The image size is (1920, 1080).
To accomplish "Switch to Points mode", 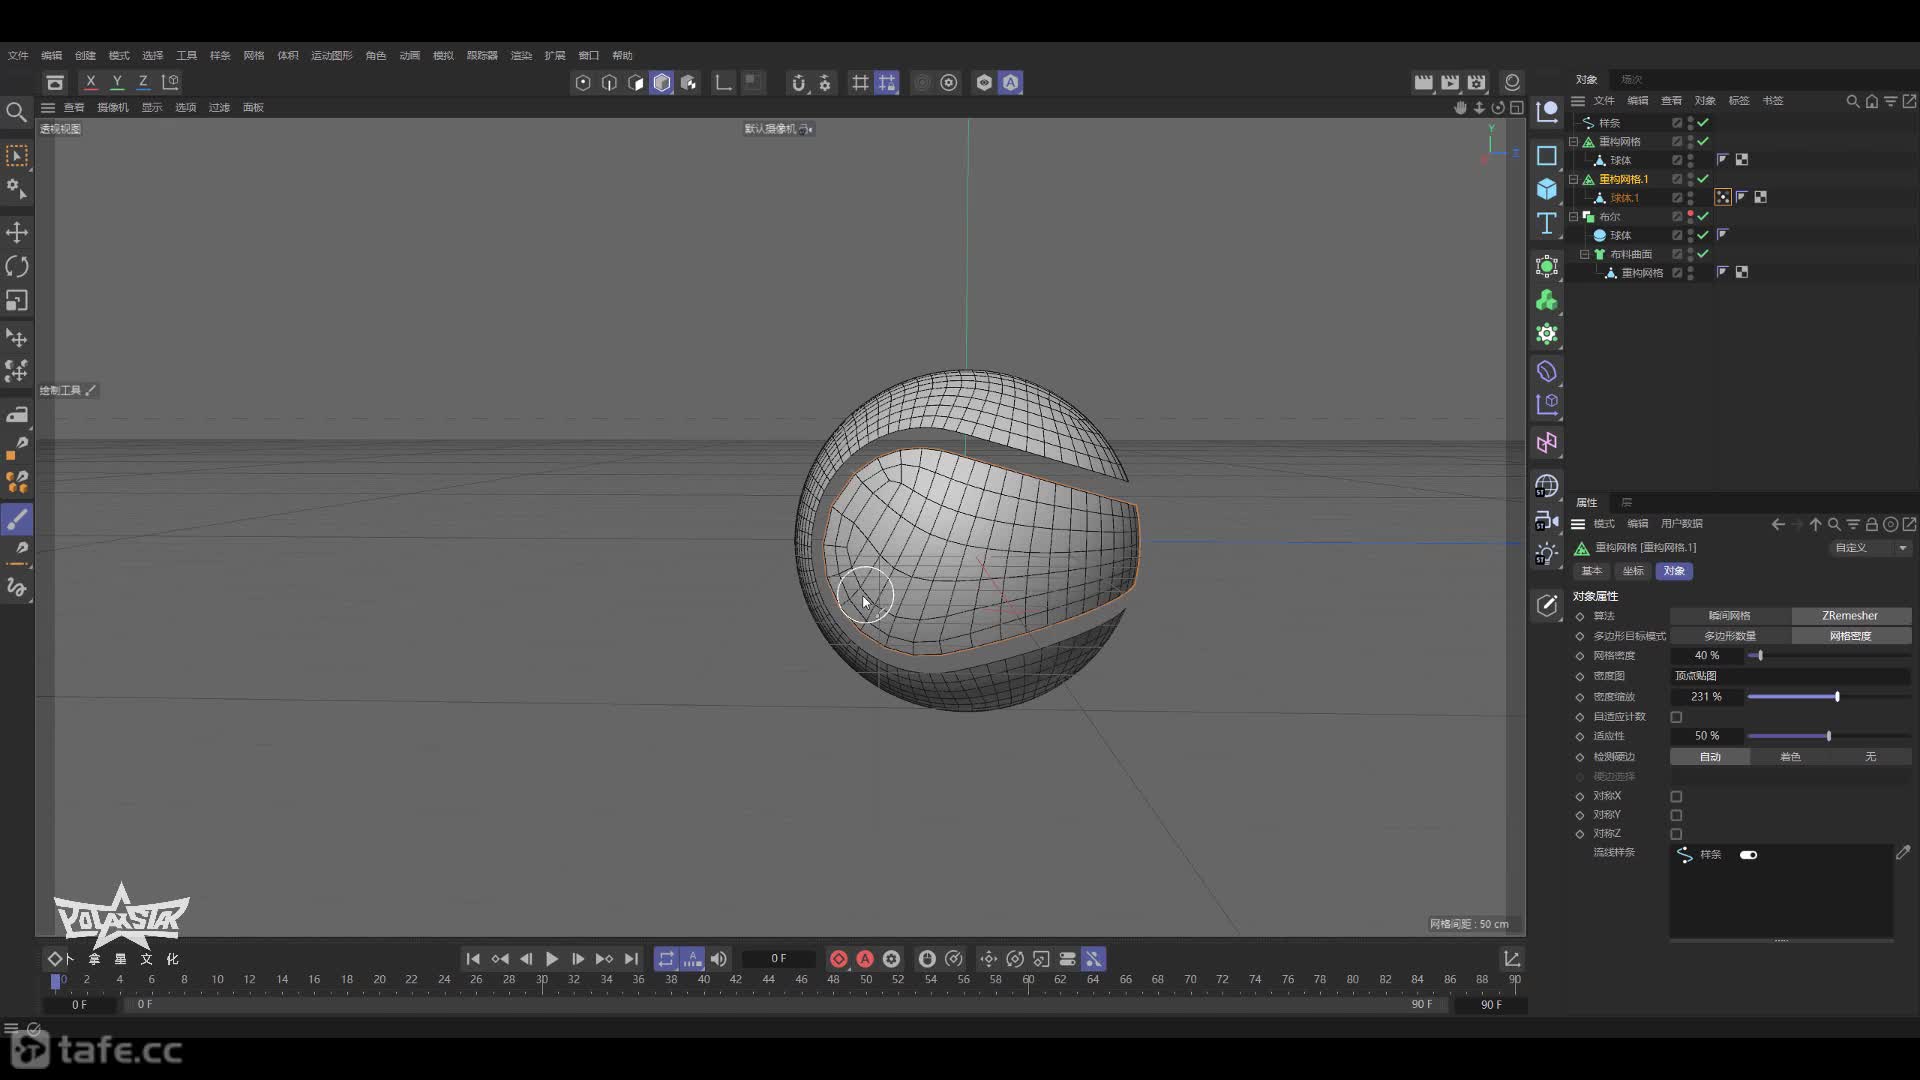I will point(583,83).
